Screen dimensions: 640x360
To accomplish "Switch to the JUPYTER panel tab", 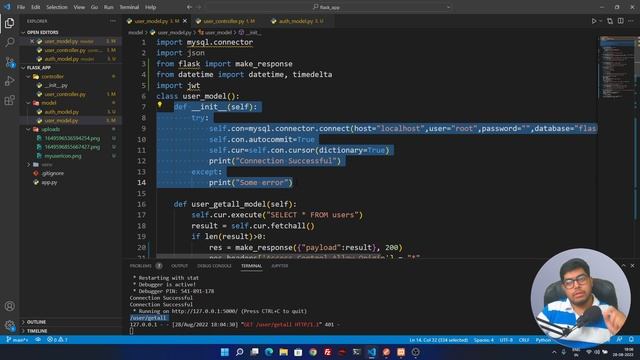I will pyautogui.click(x=280, y=266).
